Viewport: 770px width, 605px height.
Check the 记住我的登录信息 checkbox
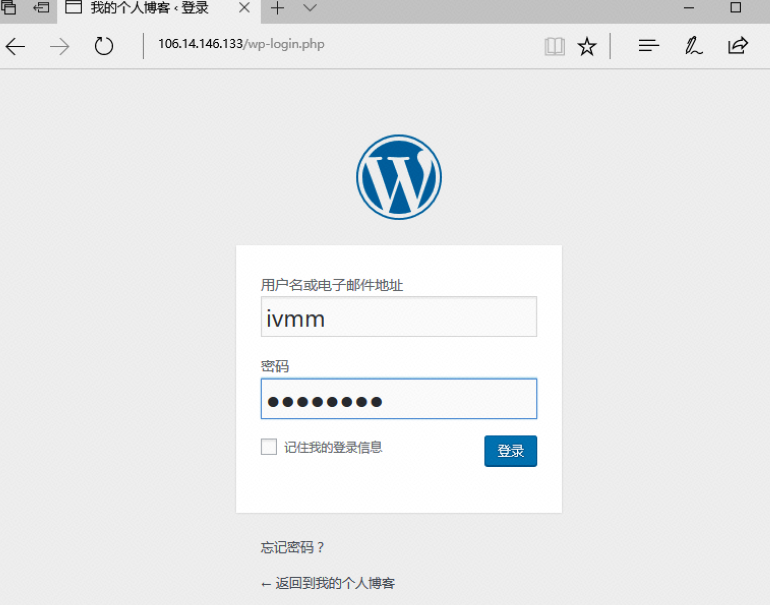pos(269,447)
